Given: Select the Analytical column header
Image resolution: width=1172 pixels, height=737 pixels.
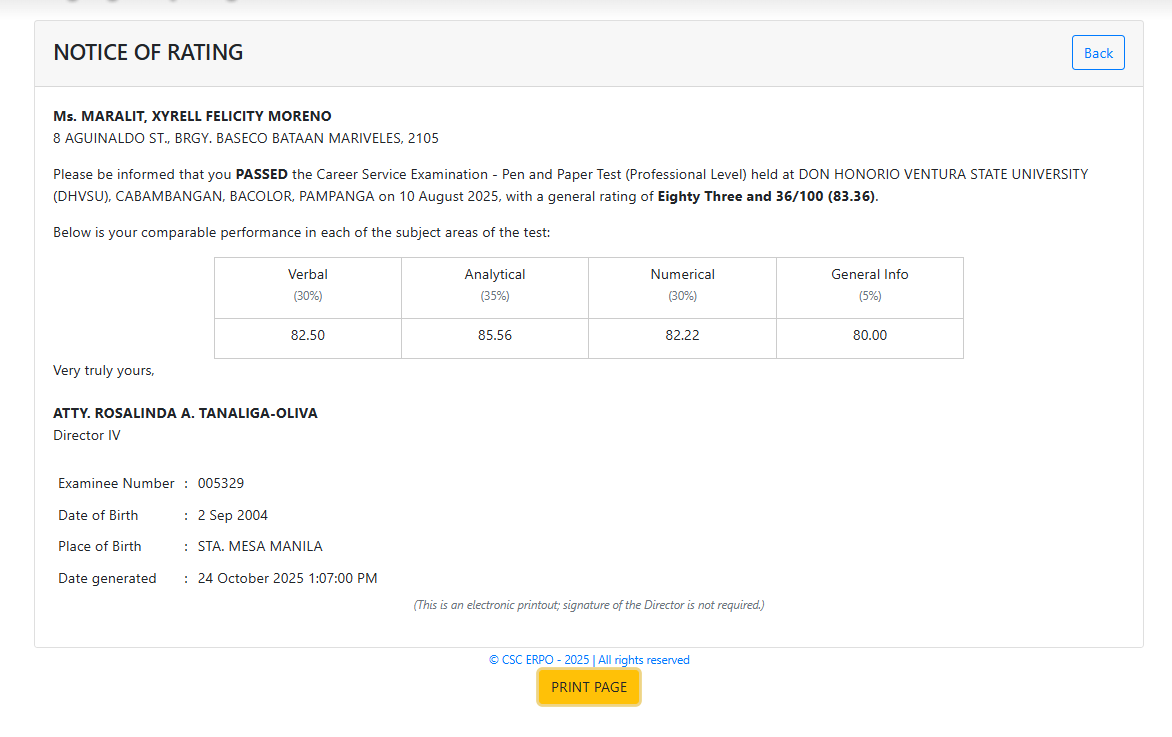Looking at the screenshot, I should point(495,274).
